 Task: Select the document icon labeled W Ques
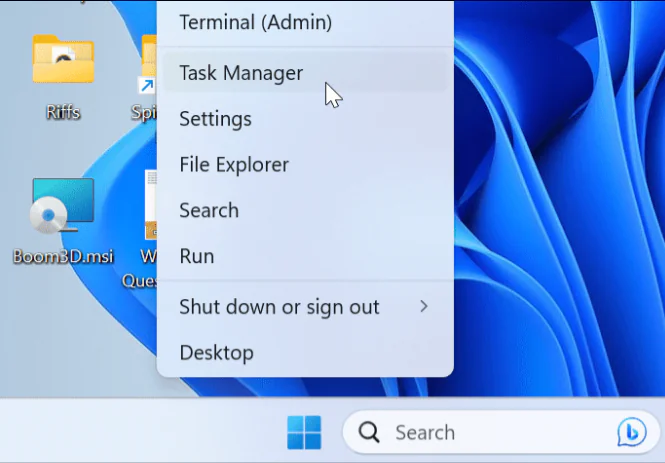click(x=150, y=204)
